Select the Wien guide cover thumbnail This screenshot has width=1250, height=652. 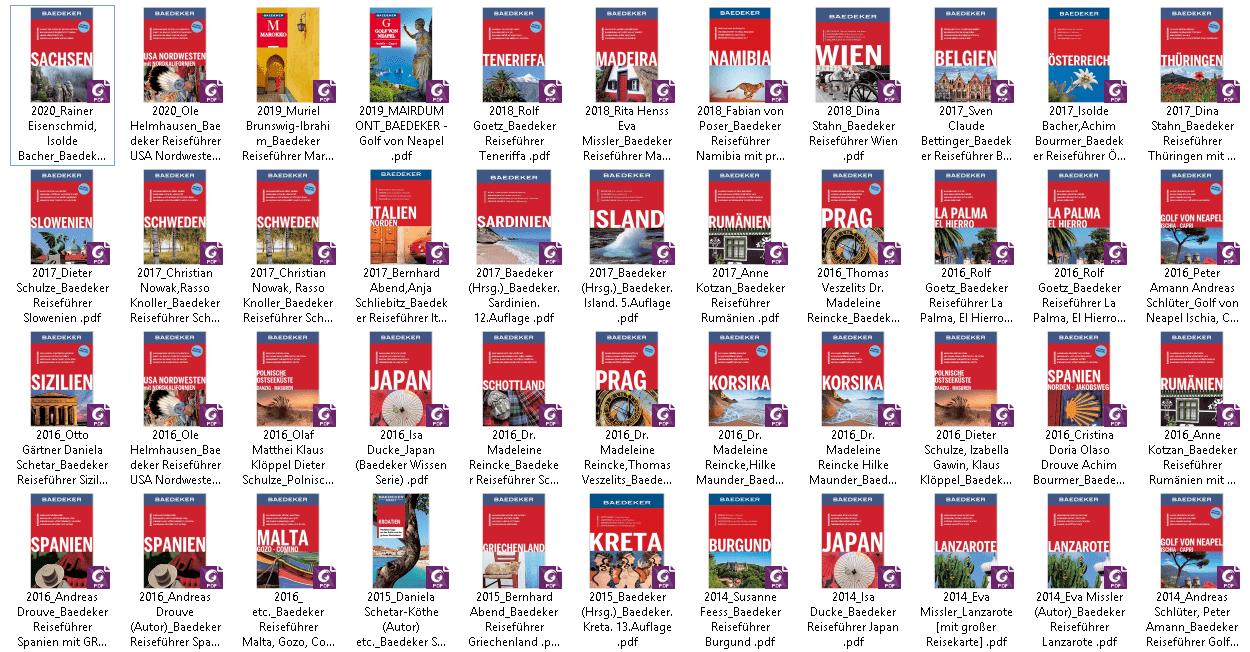854,54
